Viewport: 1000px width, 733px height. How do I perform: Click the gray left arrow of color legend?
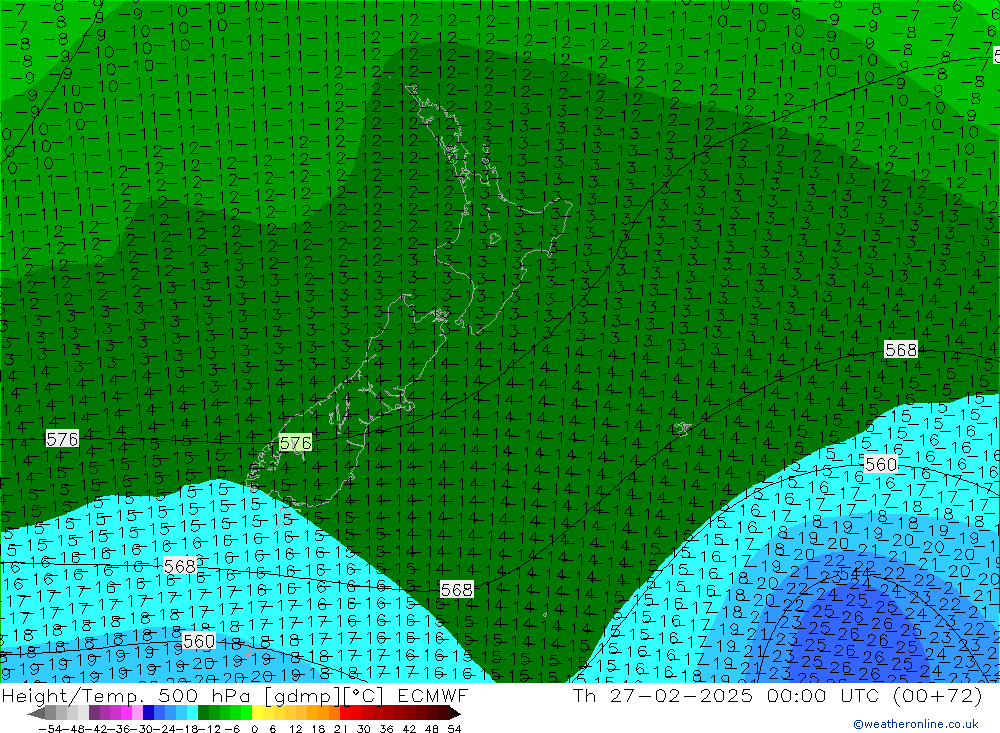(36, 714)
